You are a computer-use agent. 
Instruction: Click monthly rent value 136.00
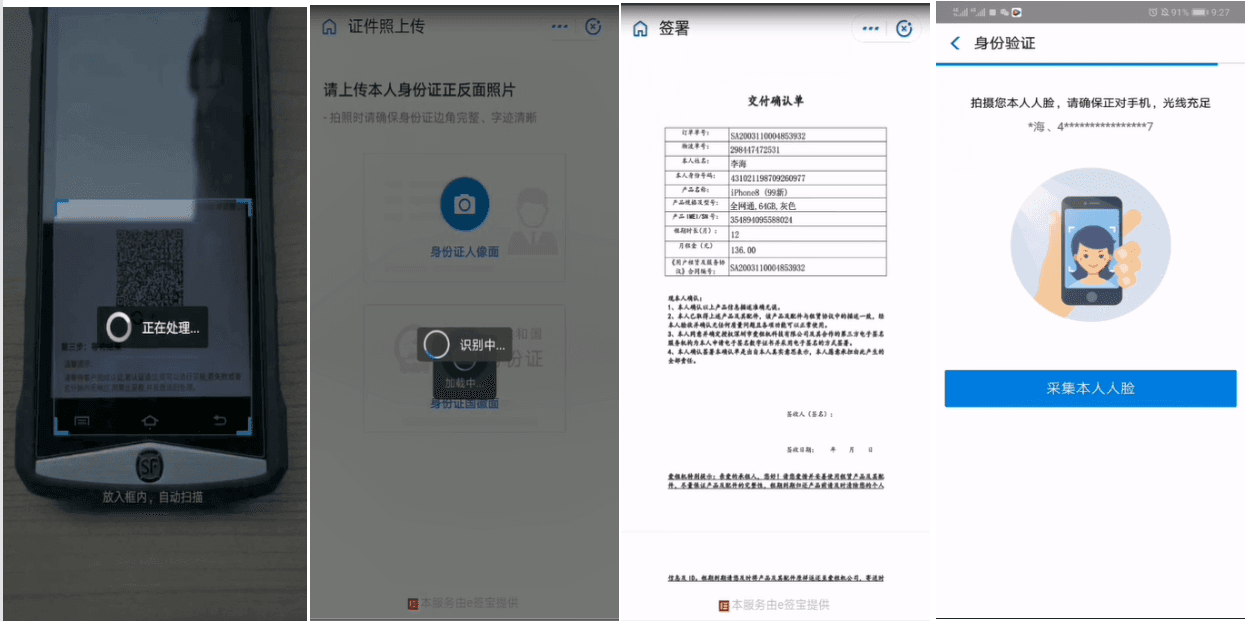(743, 250)
